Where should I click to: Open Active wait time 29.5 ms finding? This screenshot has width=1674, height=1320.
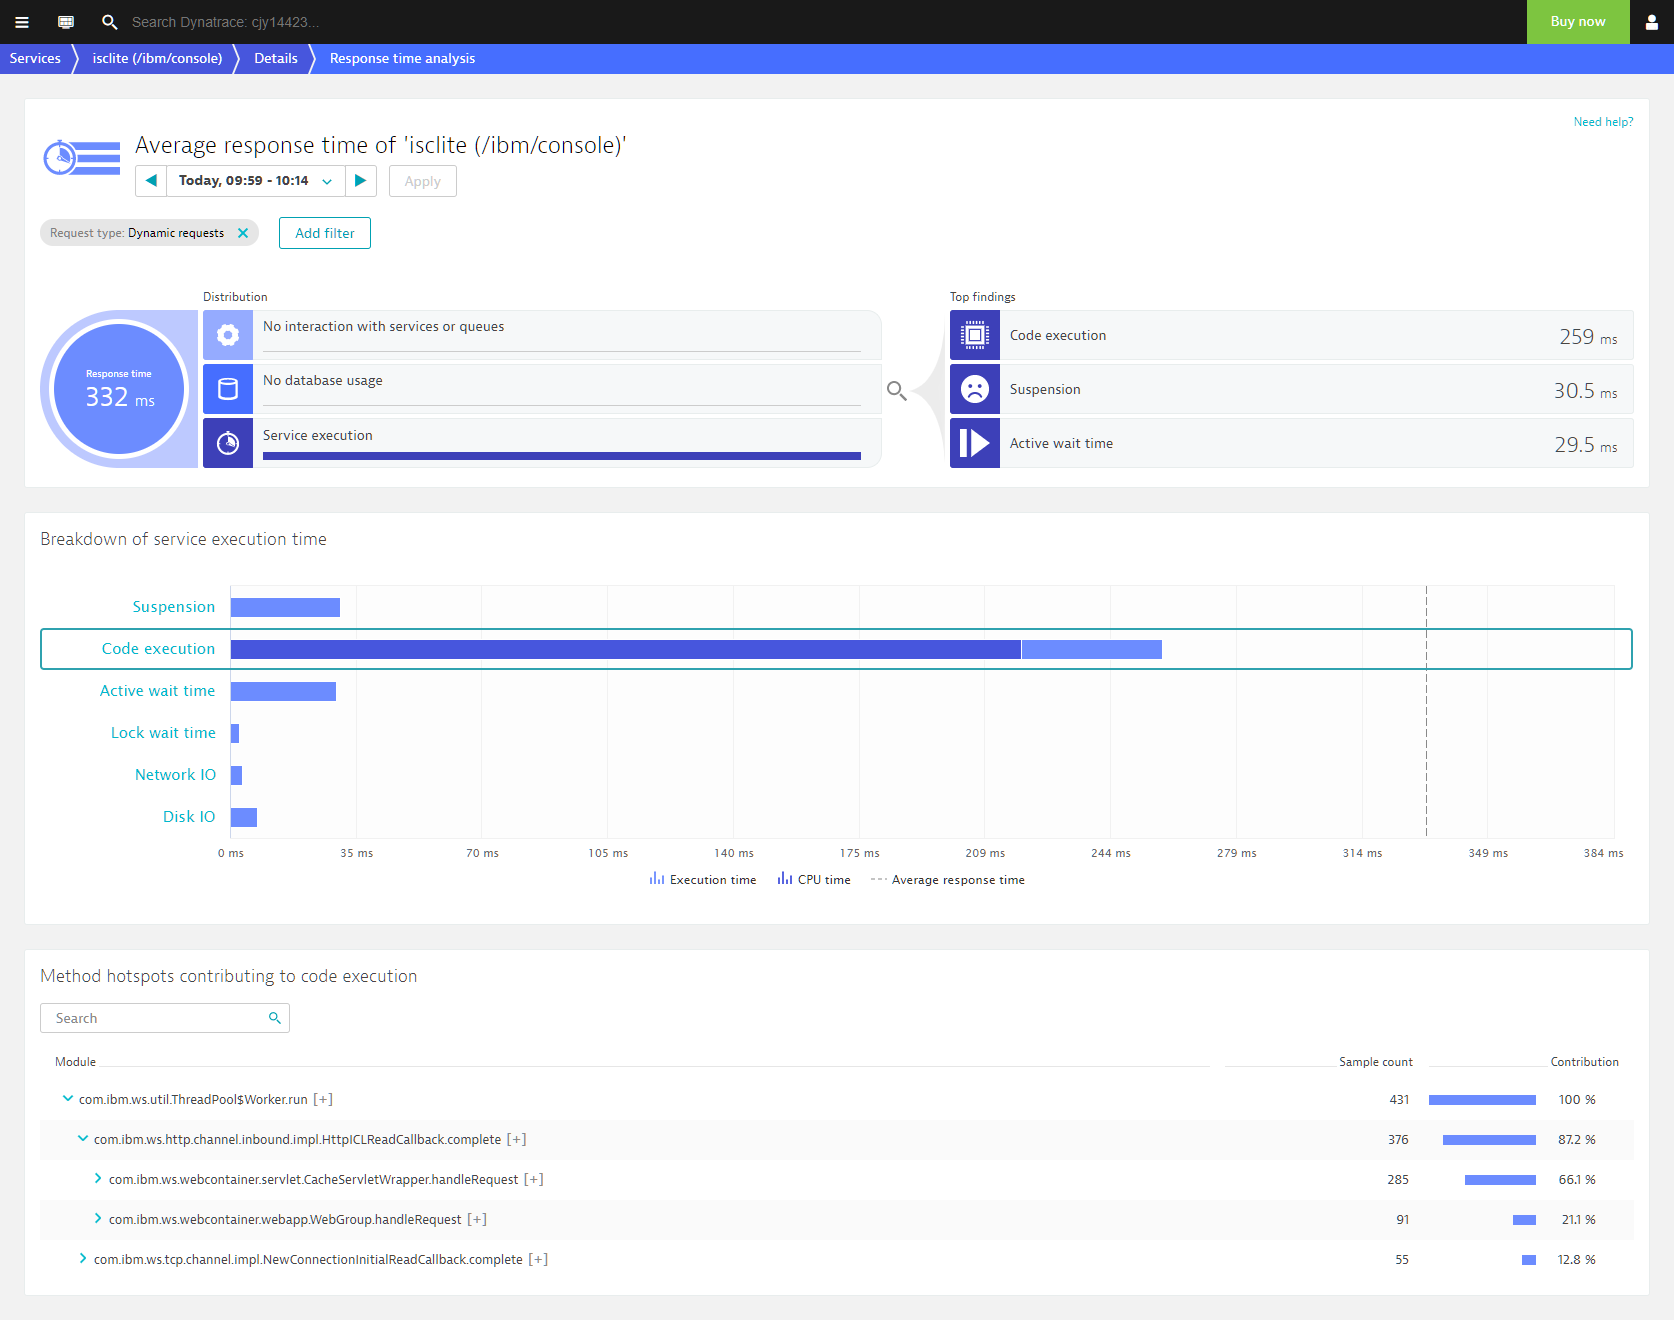[x=1292, y=443]
